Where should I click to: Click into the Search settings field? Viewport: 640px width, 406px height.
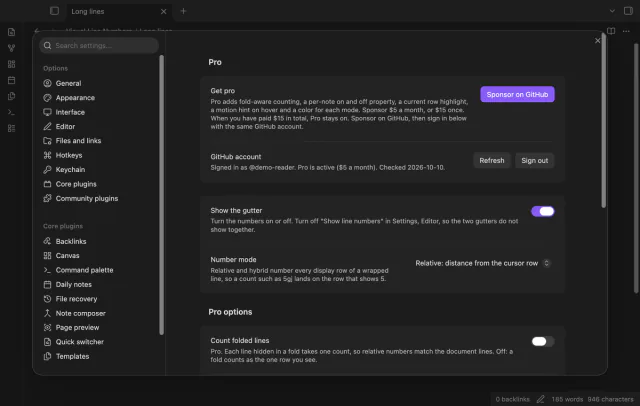(x=99, y=45)
